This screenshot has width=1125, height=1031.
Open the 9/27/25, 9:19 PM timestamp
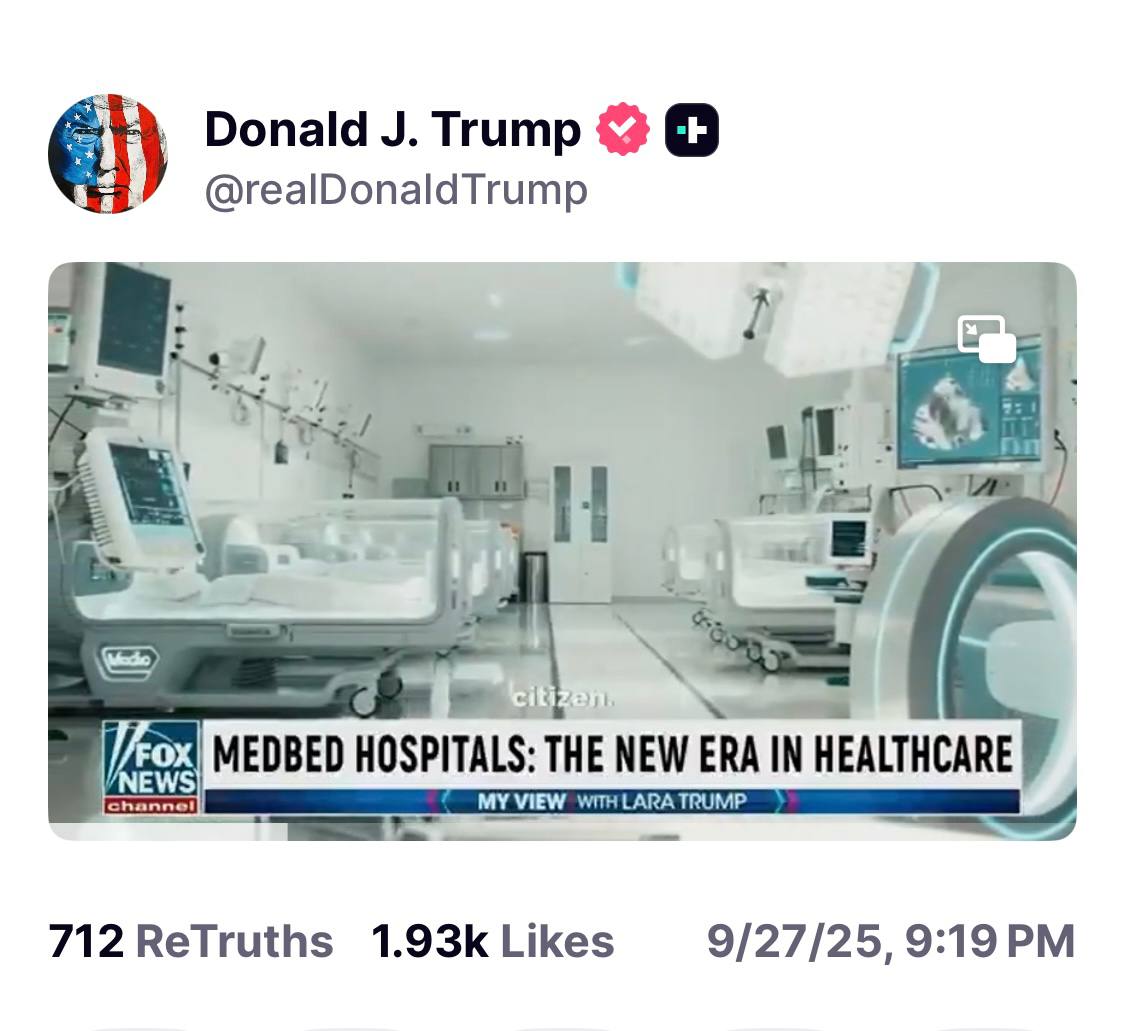(890, 941)
